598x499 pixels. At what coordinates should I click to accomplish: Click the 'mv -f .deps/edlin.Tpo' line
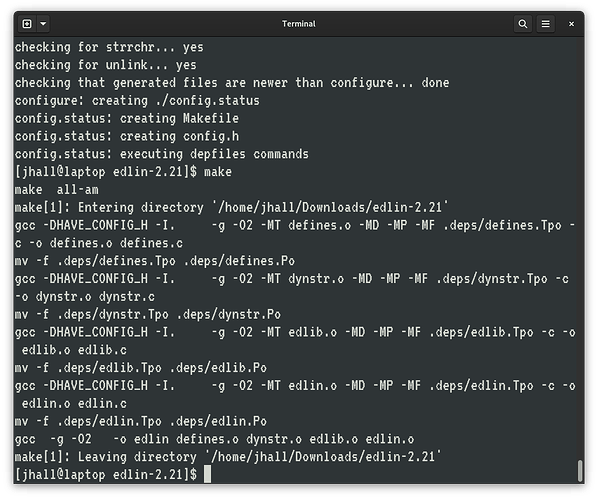click(x=141, y=421)
